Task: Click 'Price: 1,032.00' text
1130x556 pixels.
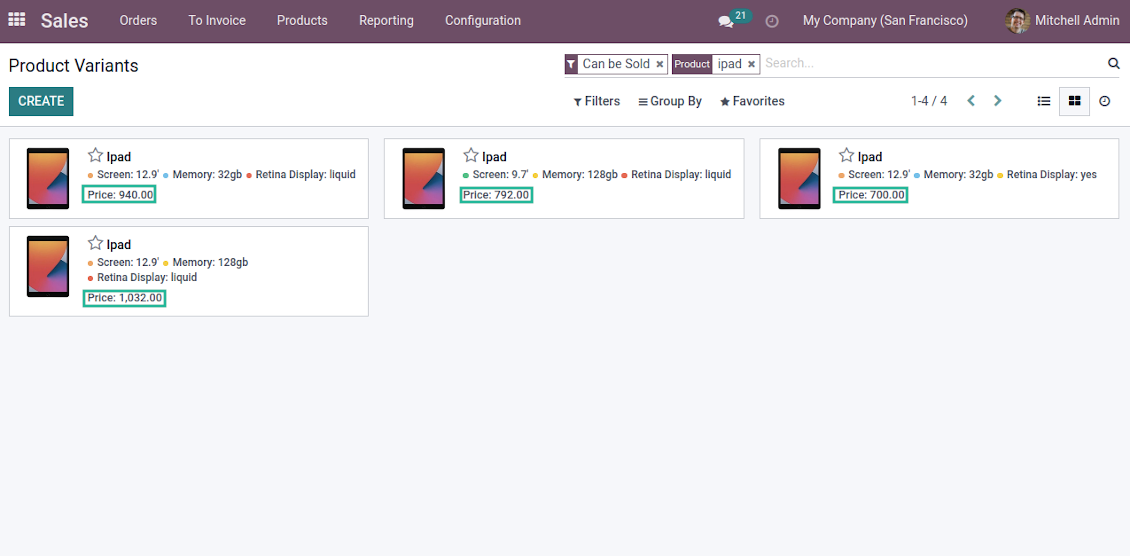Action: tap(125, 297)
